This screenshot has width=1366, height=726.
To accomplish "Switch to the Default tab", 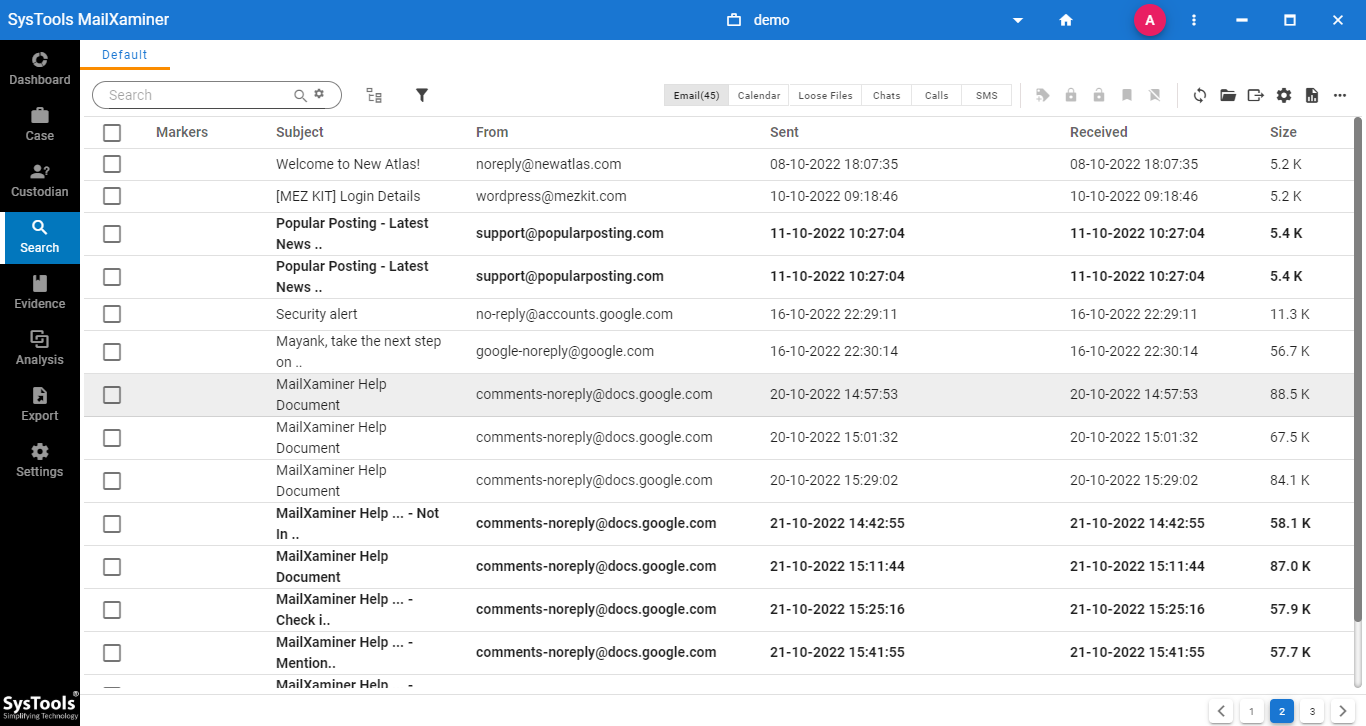I will [x=125, y=55].
